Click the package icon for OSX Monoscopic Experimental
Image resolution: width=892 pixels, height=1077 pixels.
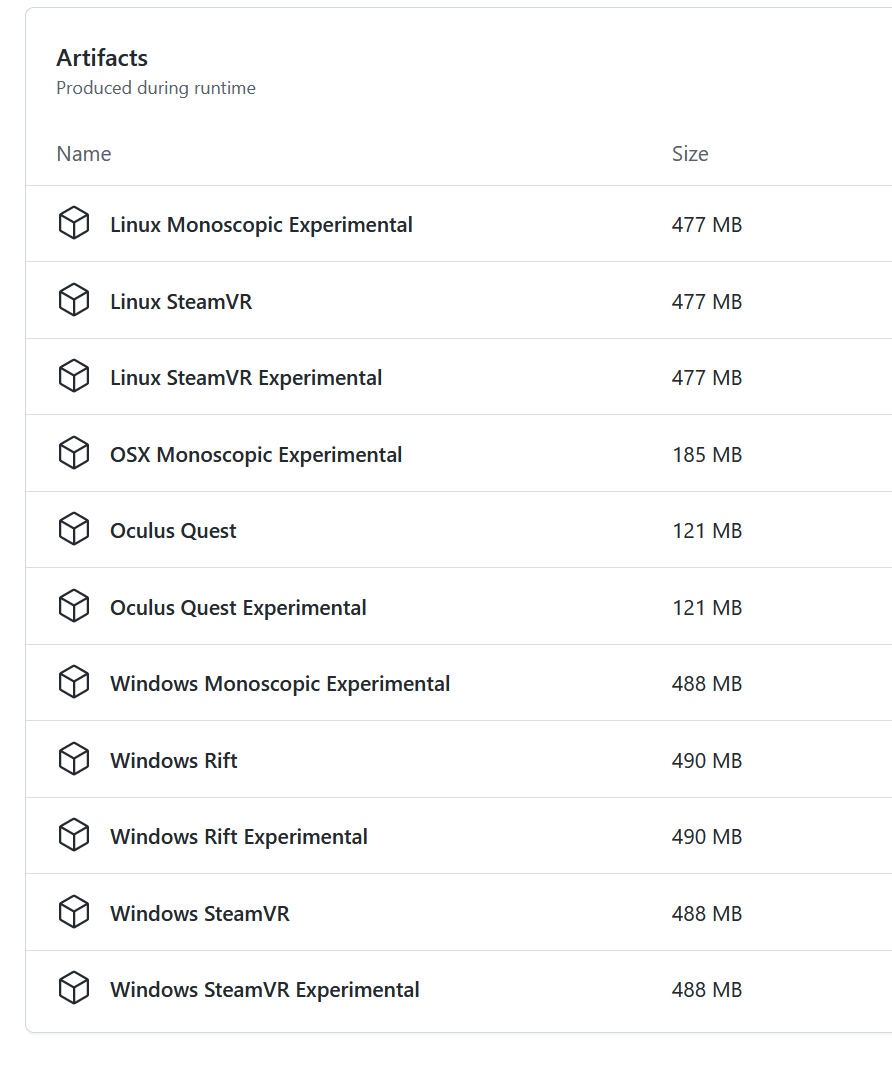click(74, 454)
